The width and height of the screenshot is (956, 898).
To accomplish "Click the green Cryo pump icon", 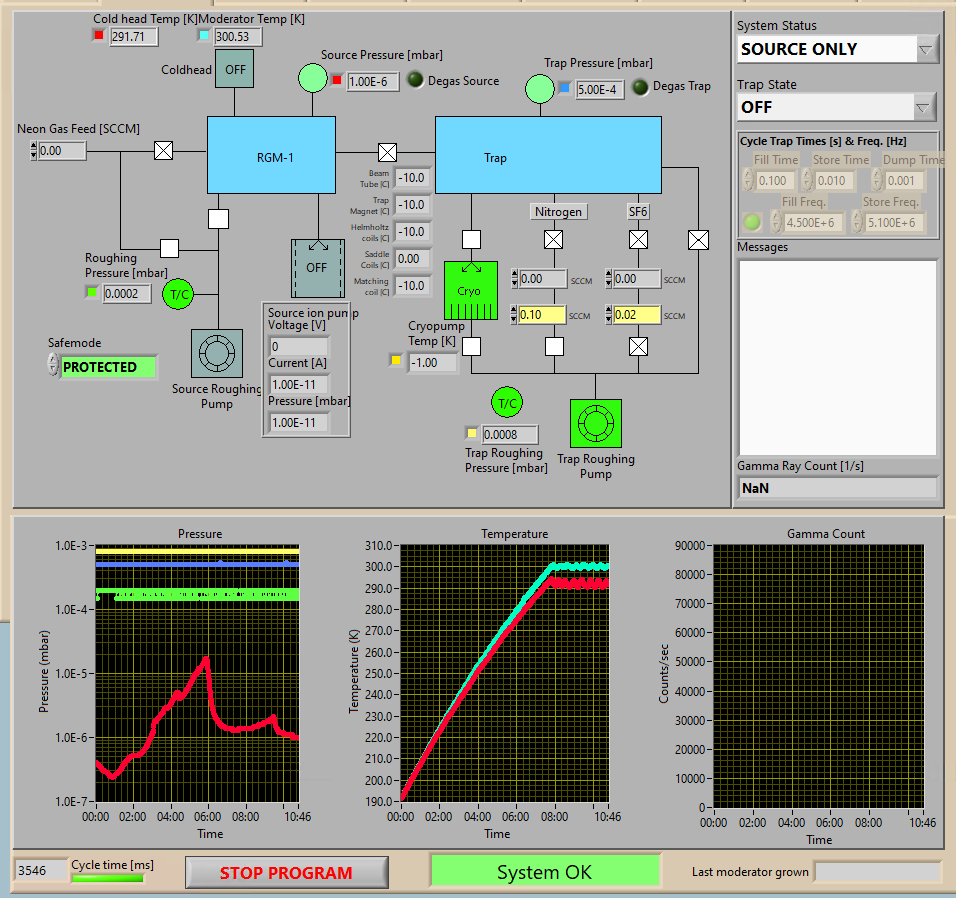I will pos(470,290).
